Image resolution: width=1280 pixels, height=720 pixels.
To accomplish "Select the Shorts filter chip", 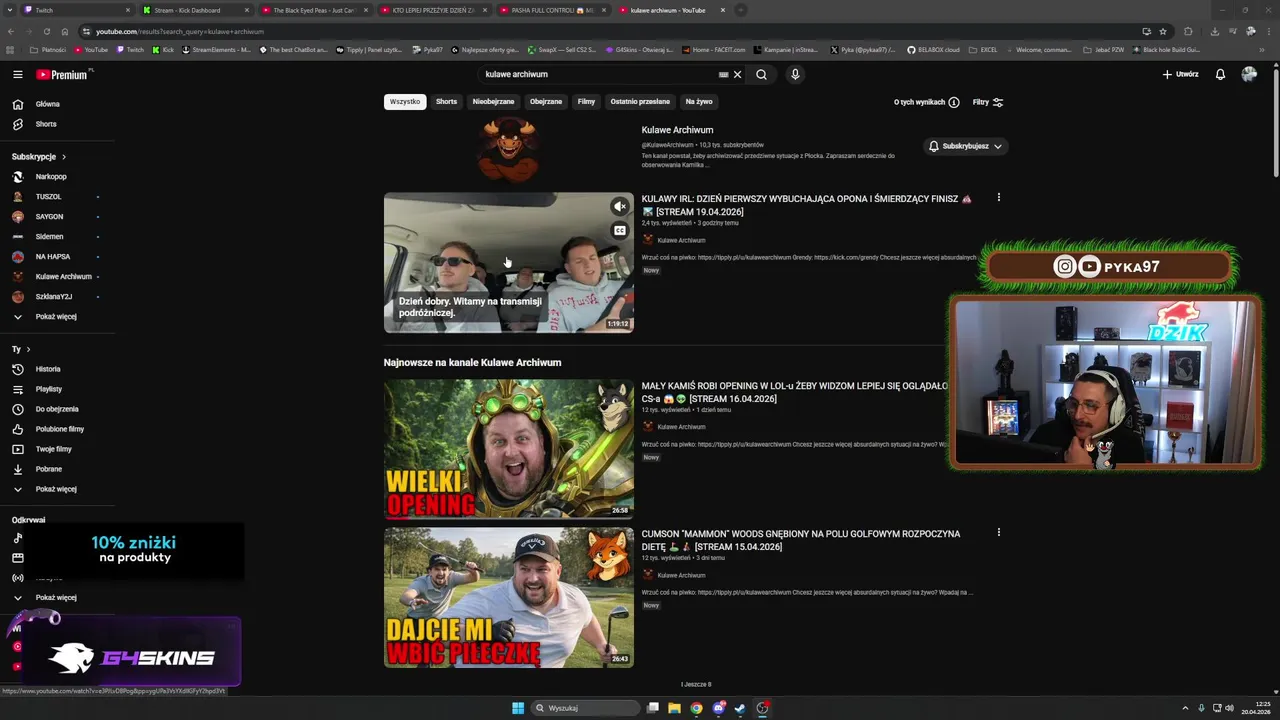I will (x=446, y=101).
